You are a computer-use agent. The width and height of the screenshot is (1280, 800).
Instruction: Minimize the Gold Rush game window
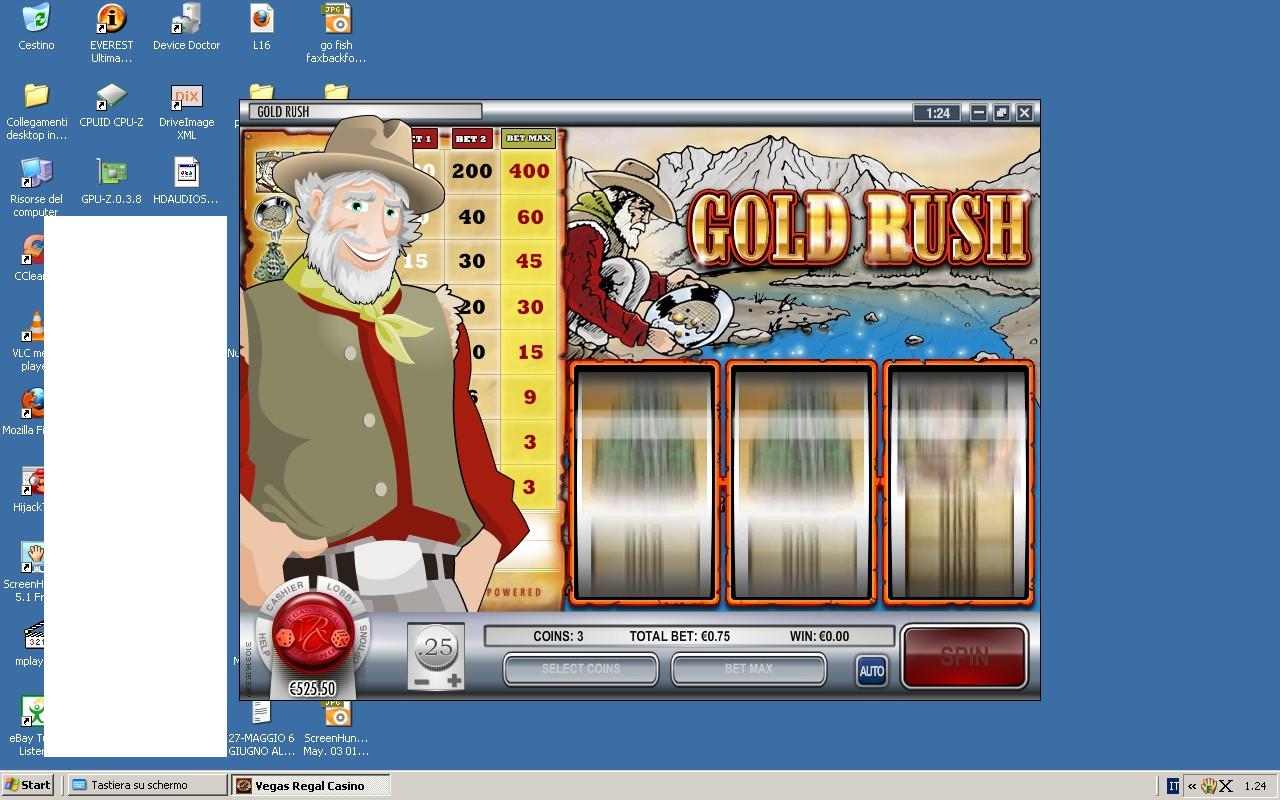(979, 113)
